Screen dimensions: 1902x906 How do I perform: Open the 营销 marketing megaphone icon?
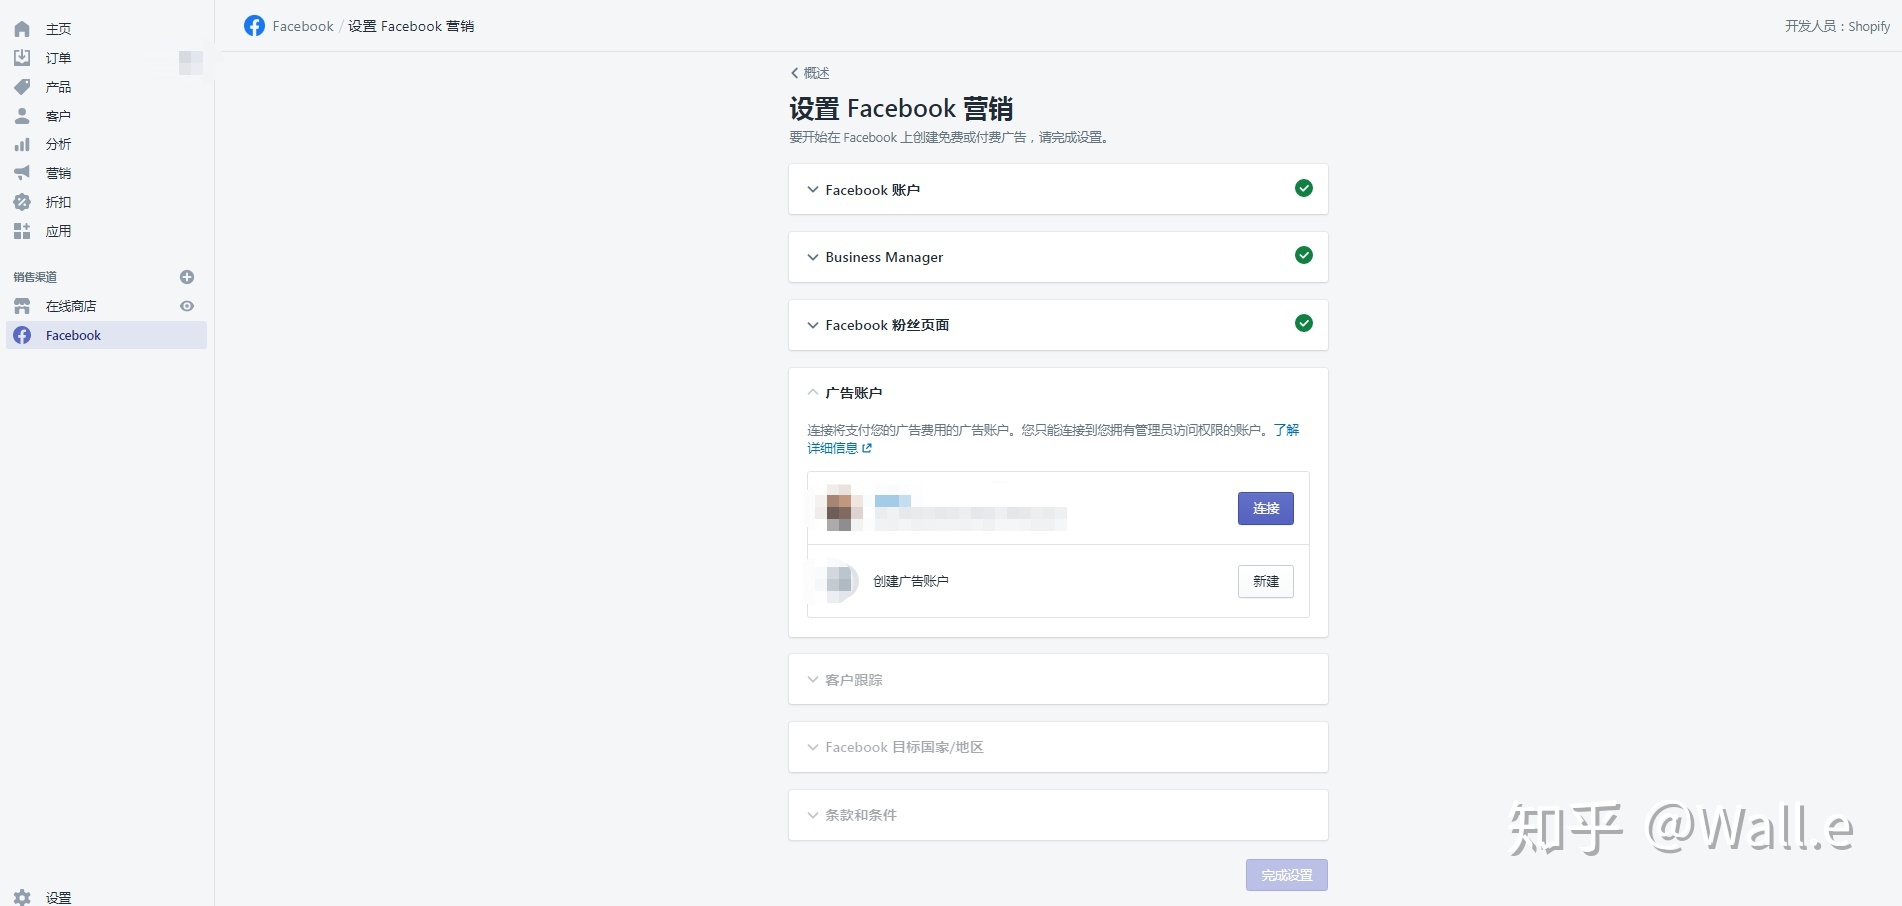click(x=22, y=173)
